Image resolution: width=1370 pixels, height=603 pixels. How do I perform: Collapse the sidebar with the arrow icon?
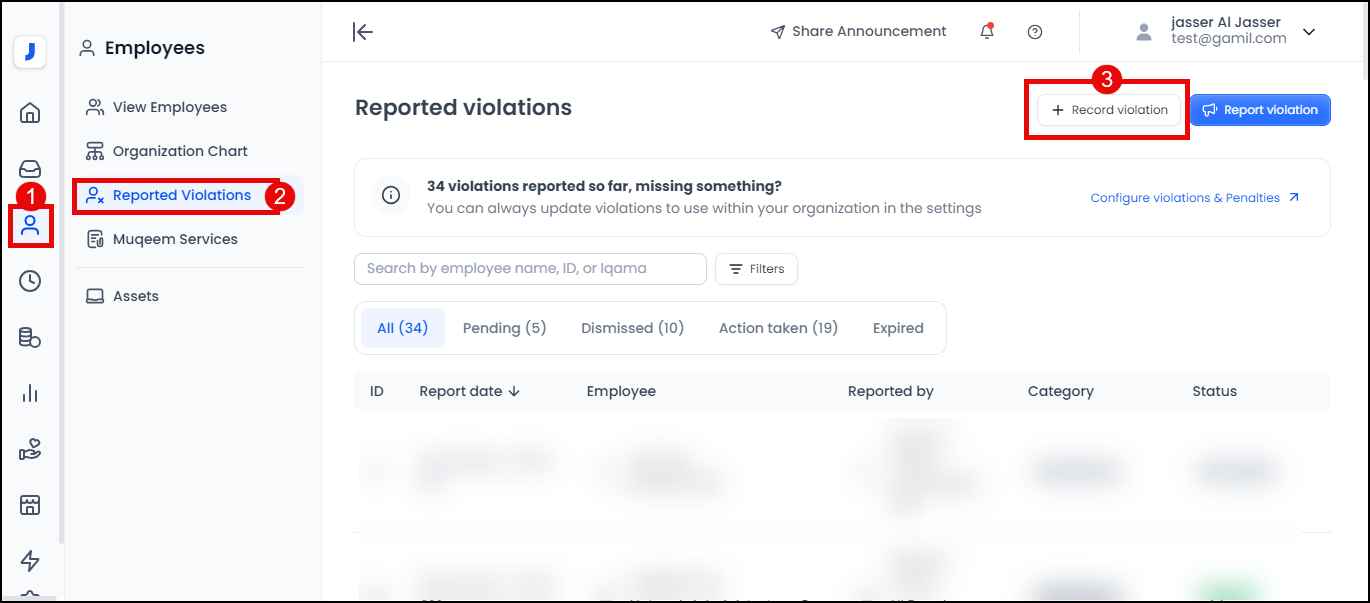click(363, 32)
